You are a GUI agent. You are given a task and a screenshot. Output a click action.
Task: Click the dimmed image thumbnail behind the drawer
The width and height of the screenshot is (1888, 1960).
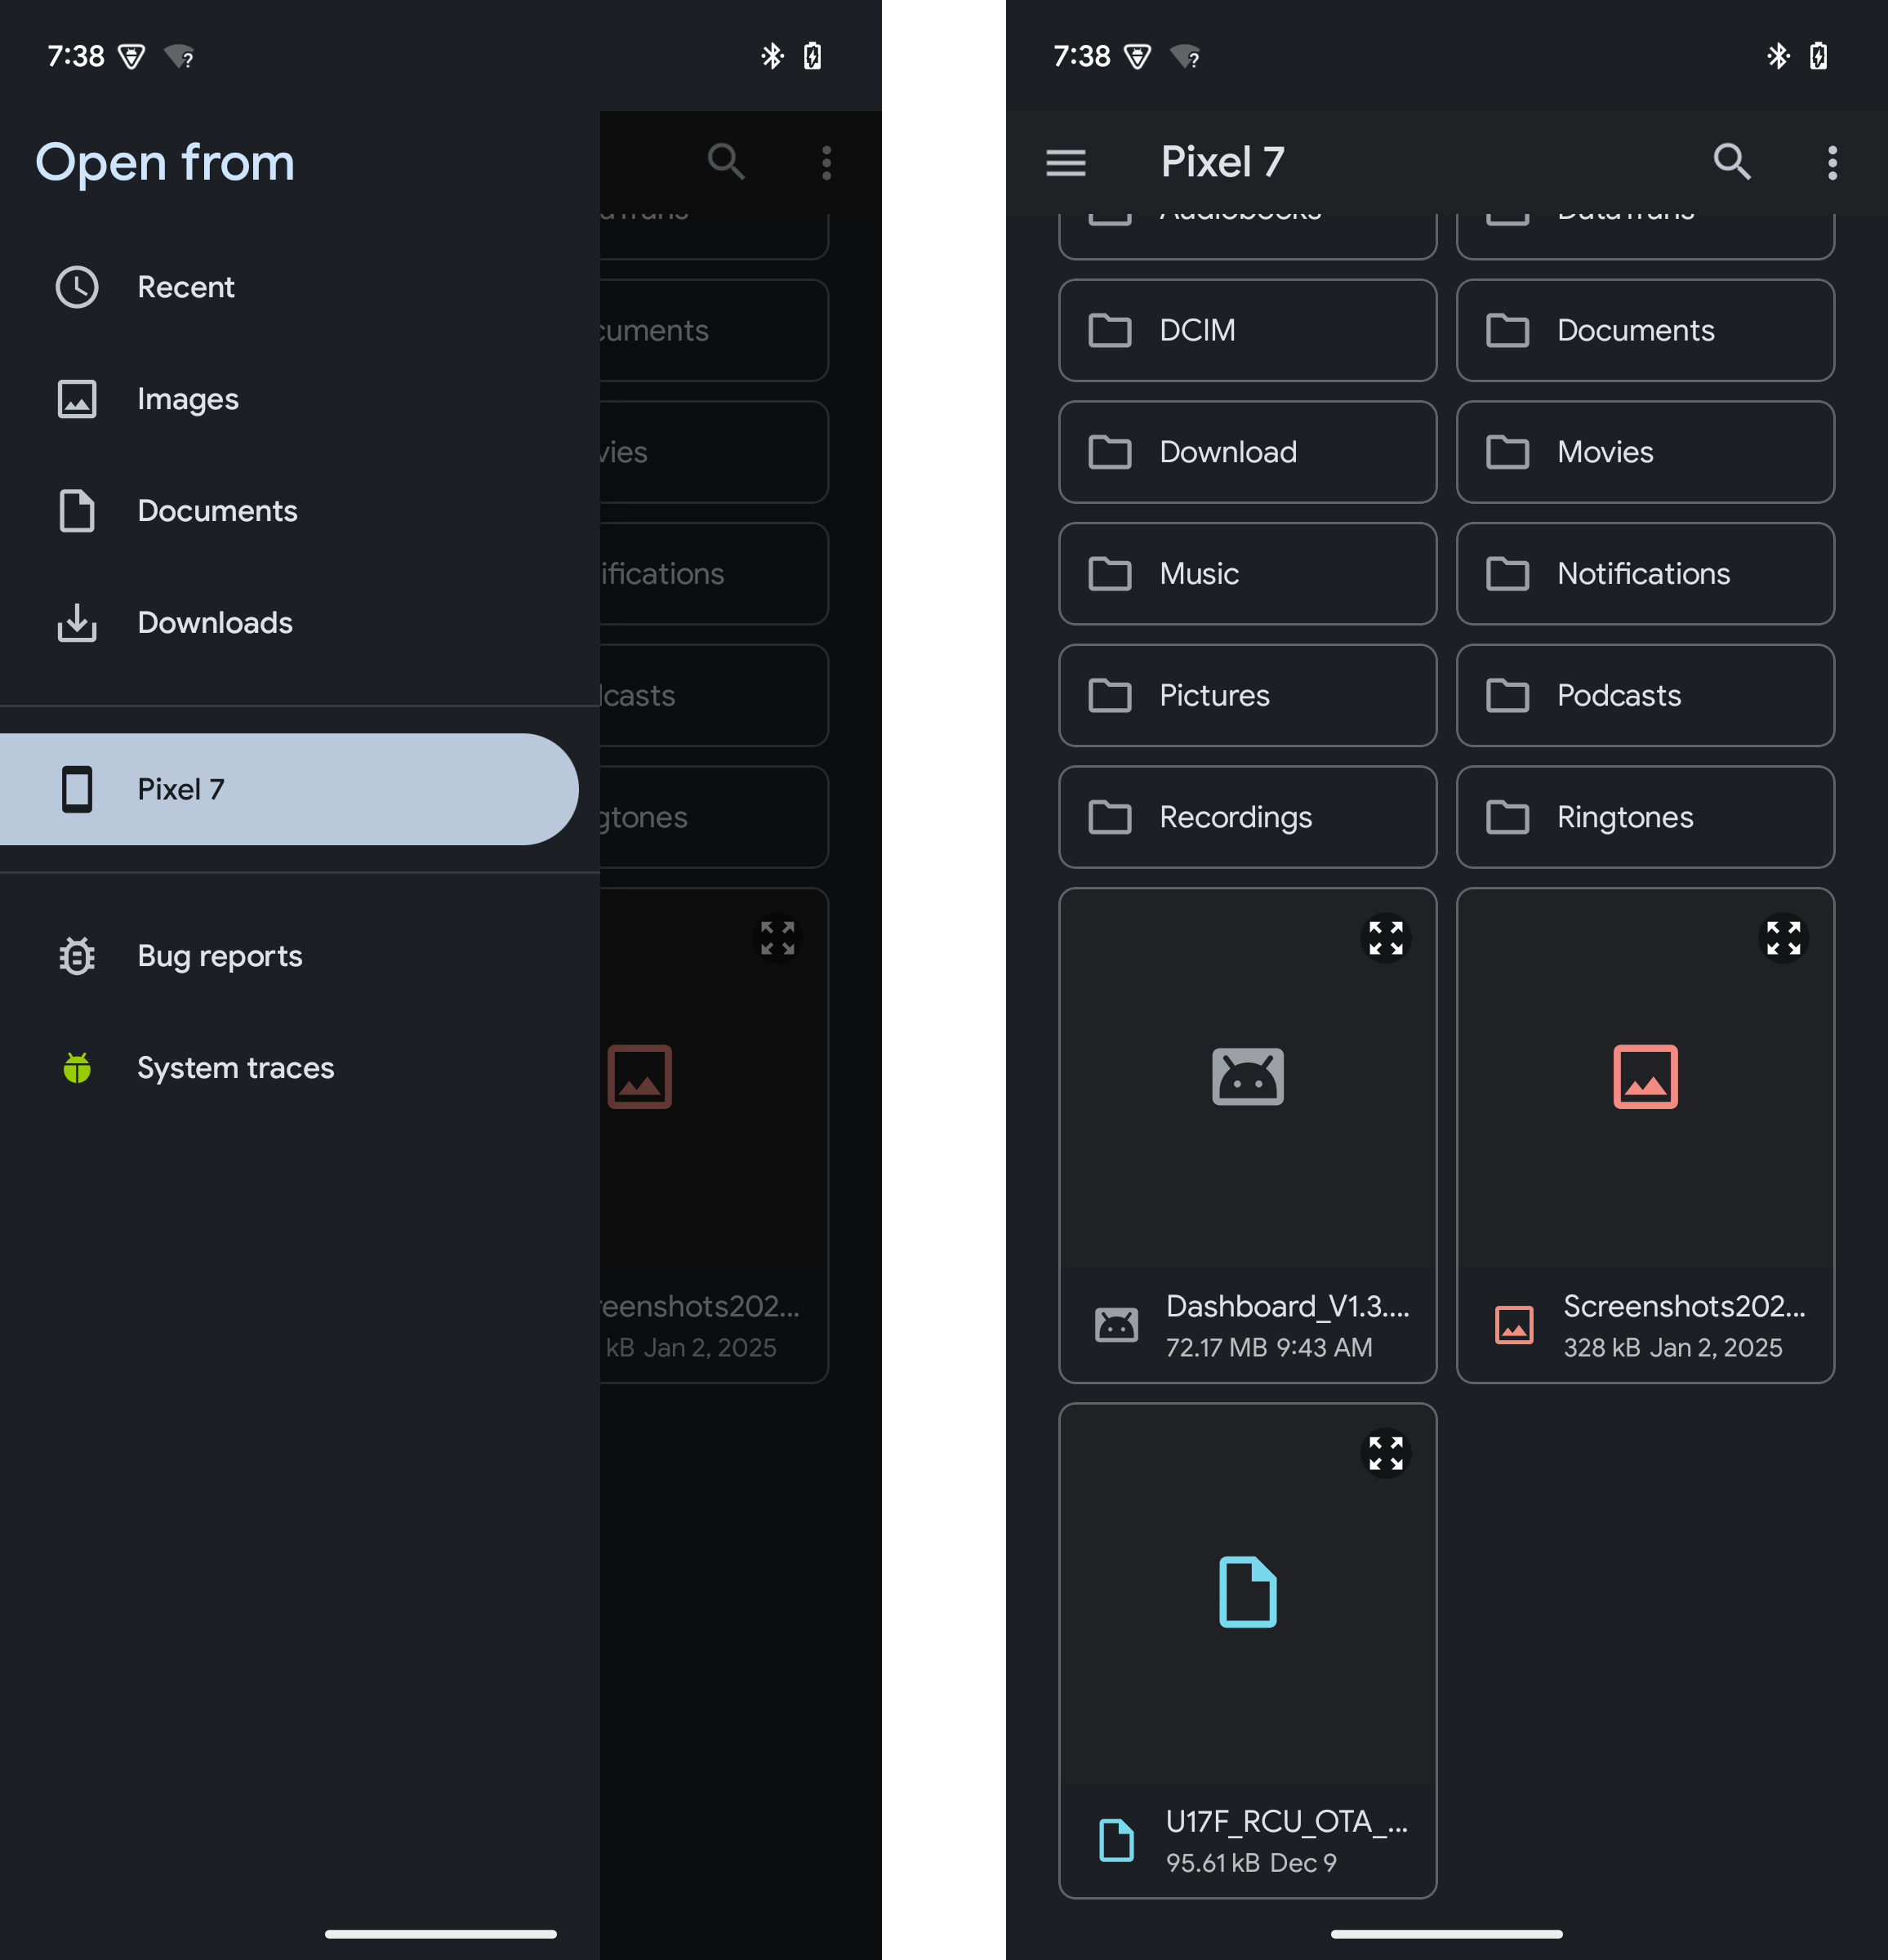click(639, 1077)
